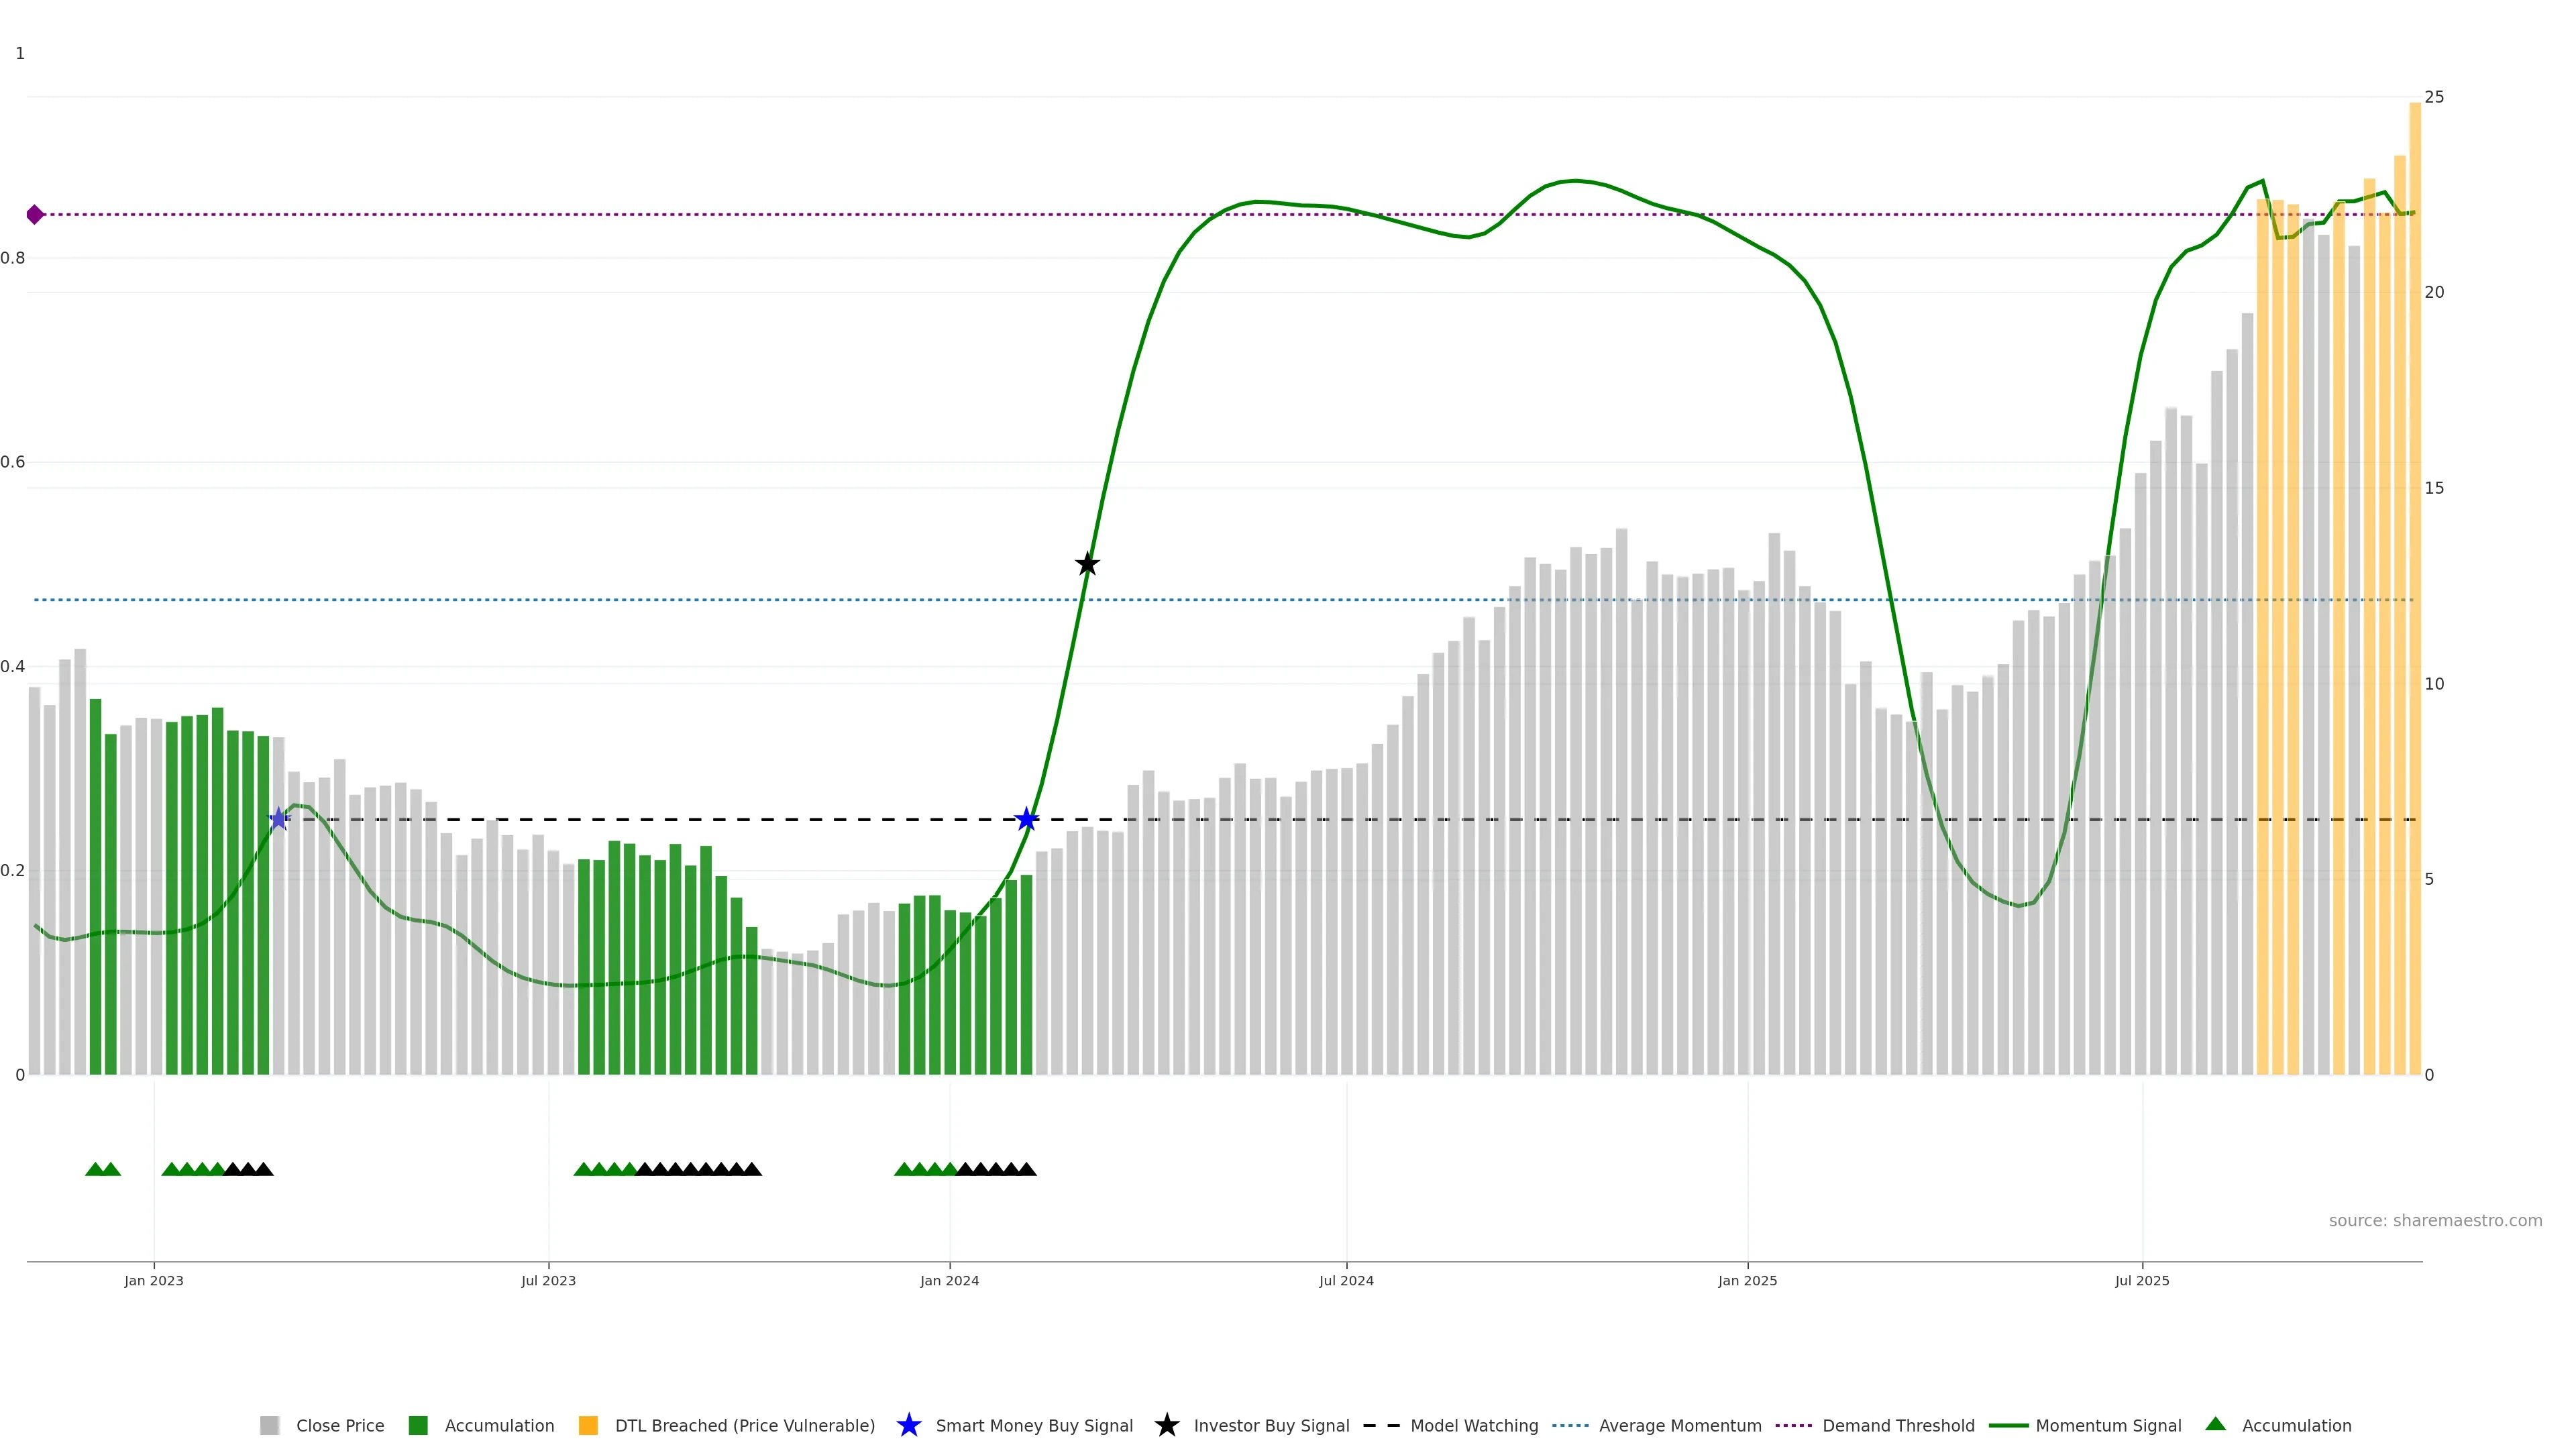The image size is (2576, 1449).
Task: Click the green square Accumulation legend icon
Action: 418,1425
